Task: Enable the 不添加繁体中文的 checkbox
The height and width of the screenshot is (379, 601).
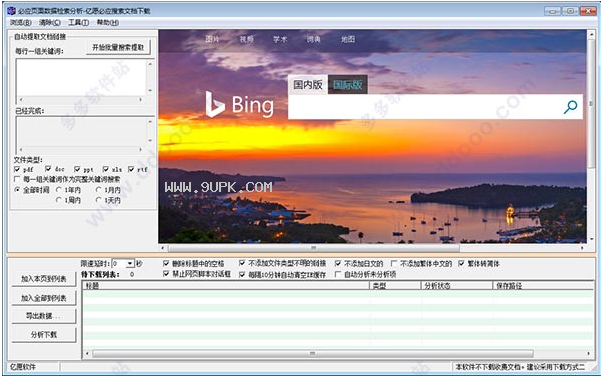Action: click(394, 264)
